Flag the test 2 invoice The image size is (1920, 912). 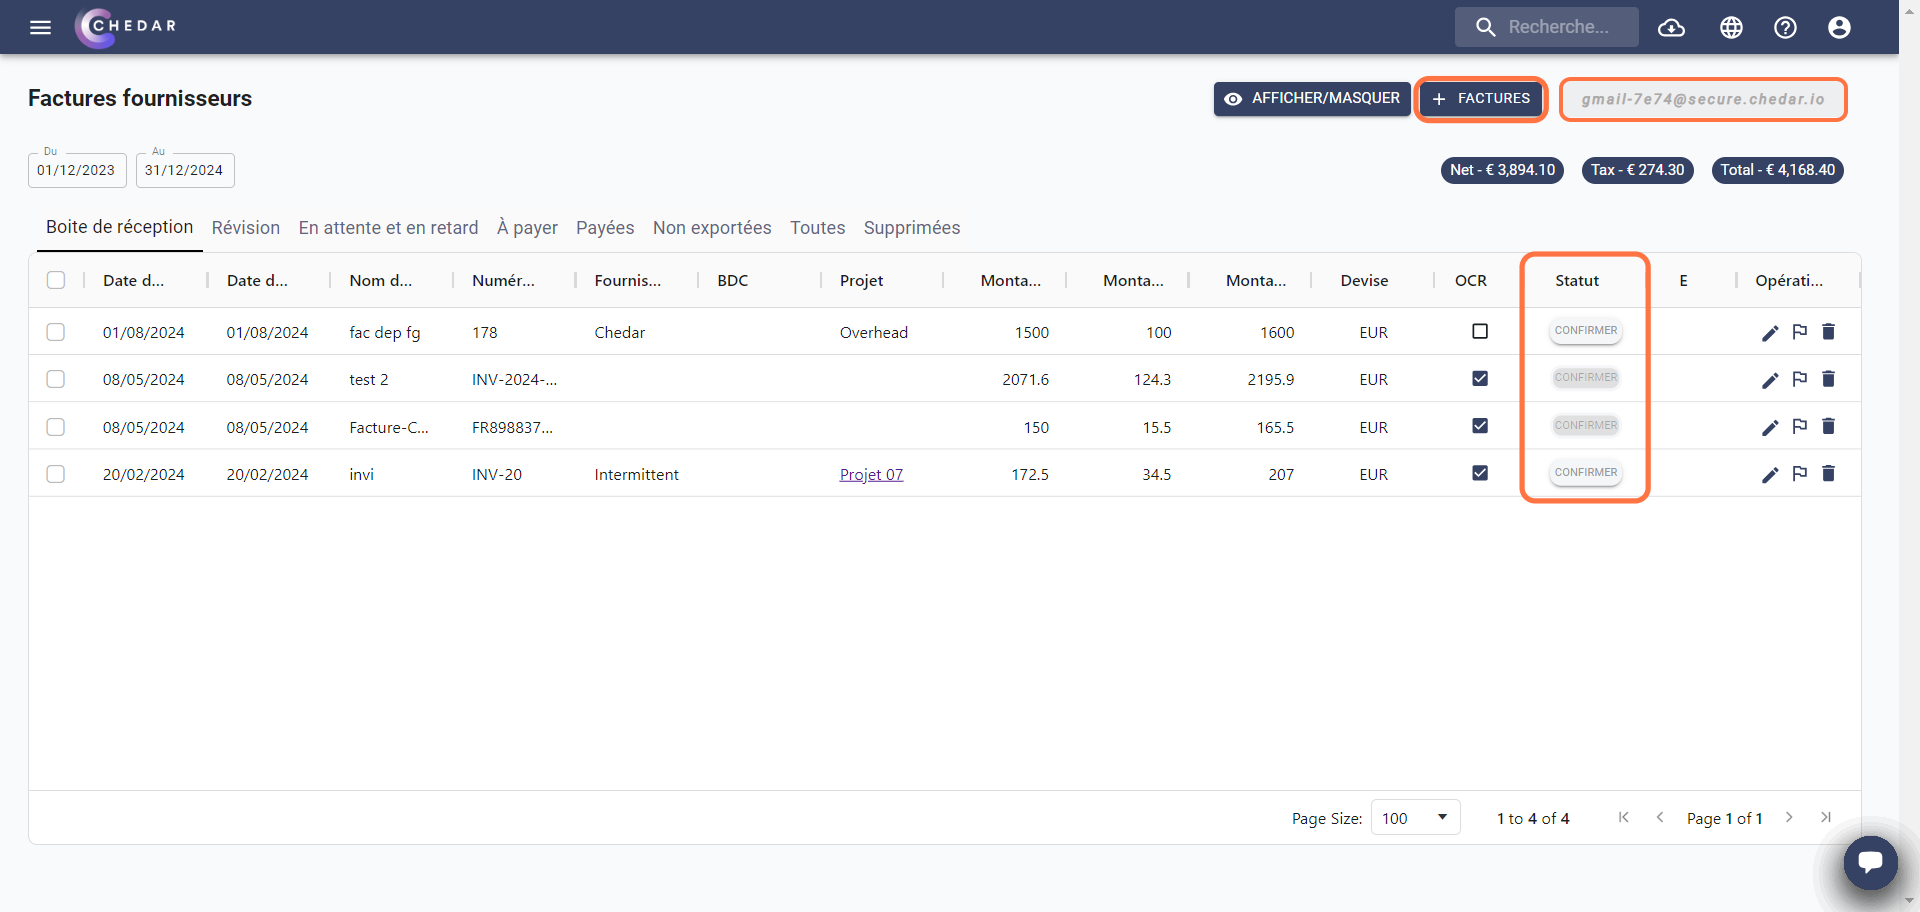click(1800, 379)
